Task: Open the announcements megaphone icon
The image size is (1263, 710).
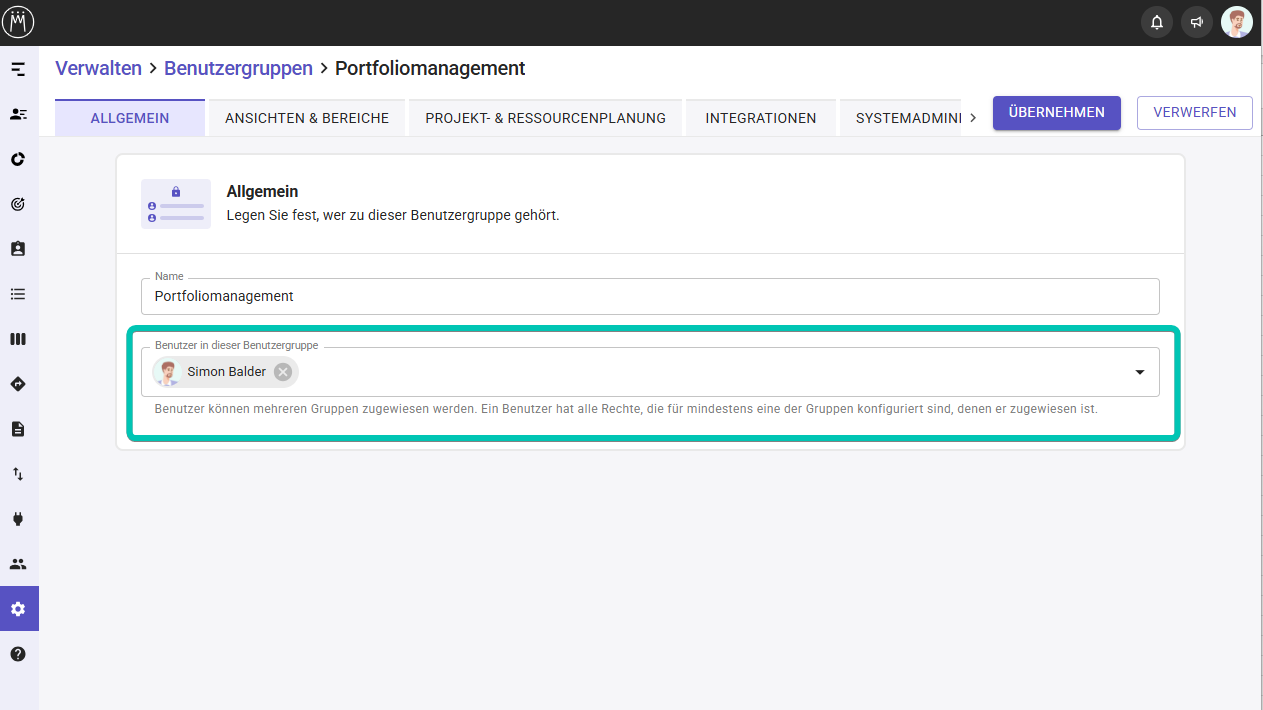Action: click(1196, 22)
